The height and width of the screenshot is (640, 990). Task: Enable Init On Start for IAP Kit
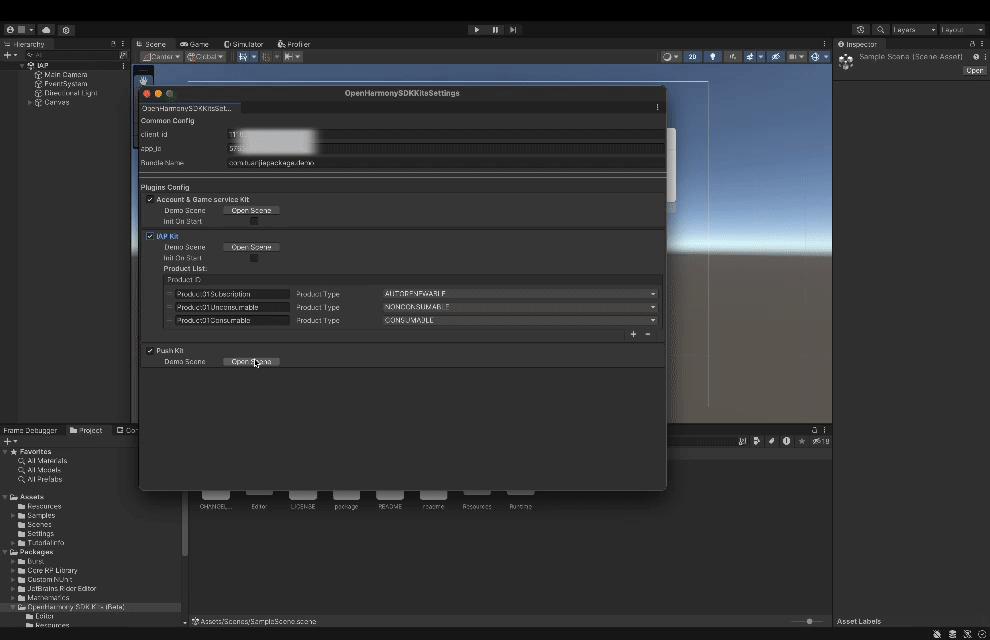(253, 257)
